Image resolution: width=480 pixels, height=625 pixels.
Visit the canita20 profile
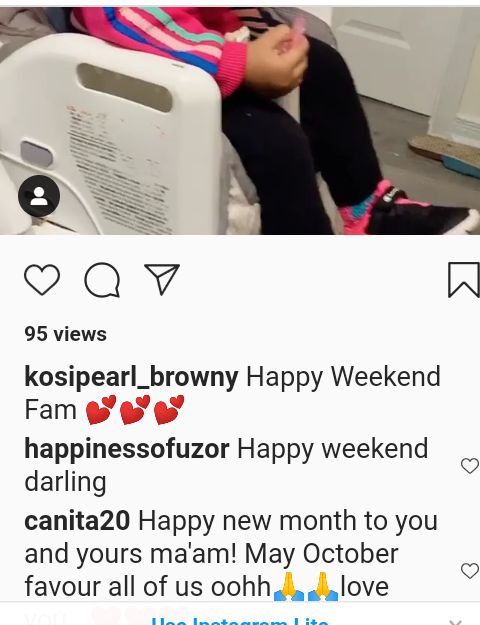[x=77, y=521]
